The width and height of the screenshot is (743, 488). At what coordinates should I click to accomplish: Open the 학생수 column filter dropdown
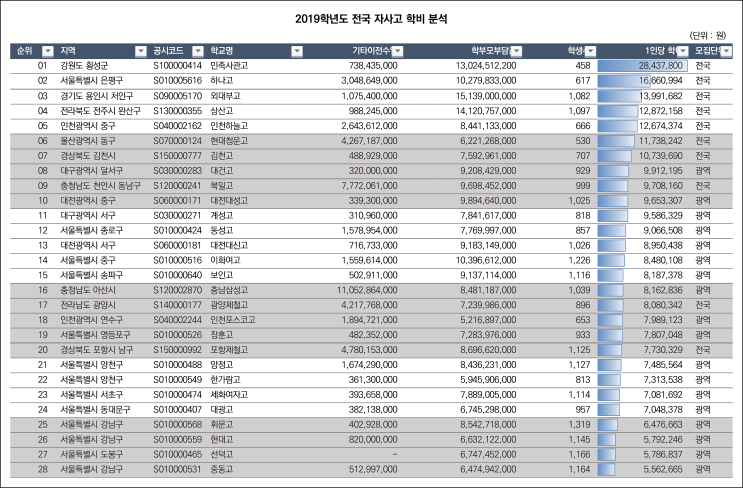pos(590,51)
